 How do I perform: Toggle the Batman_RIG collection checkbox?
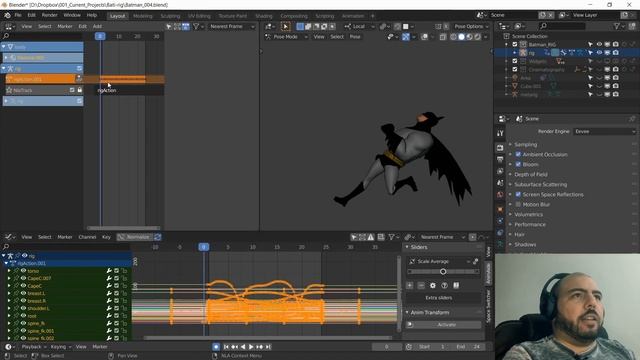coord(514,44)
